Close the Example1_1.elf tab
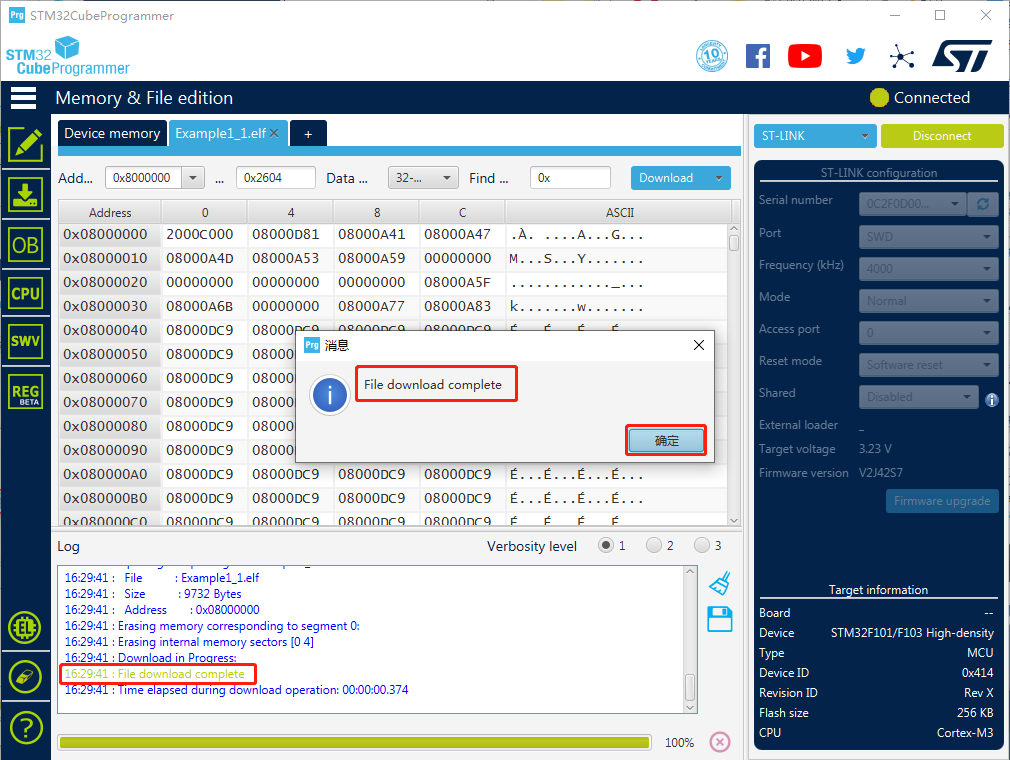 (274, 133)
